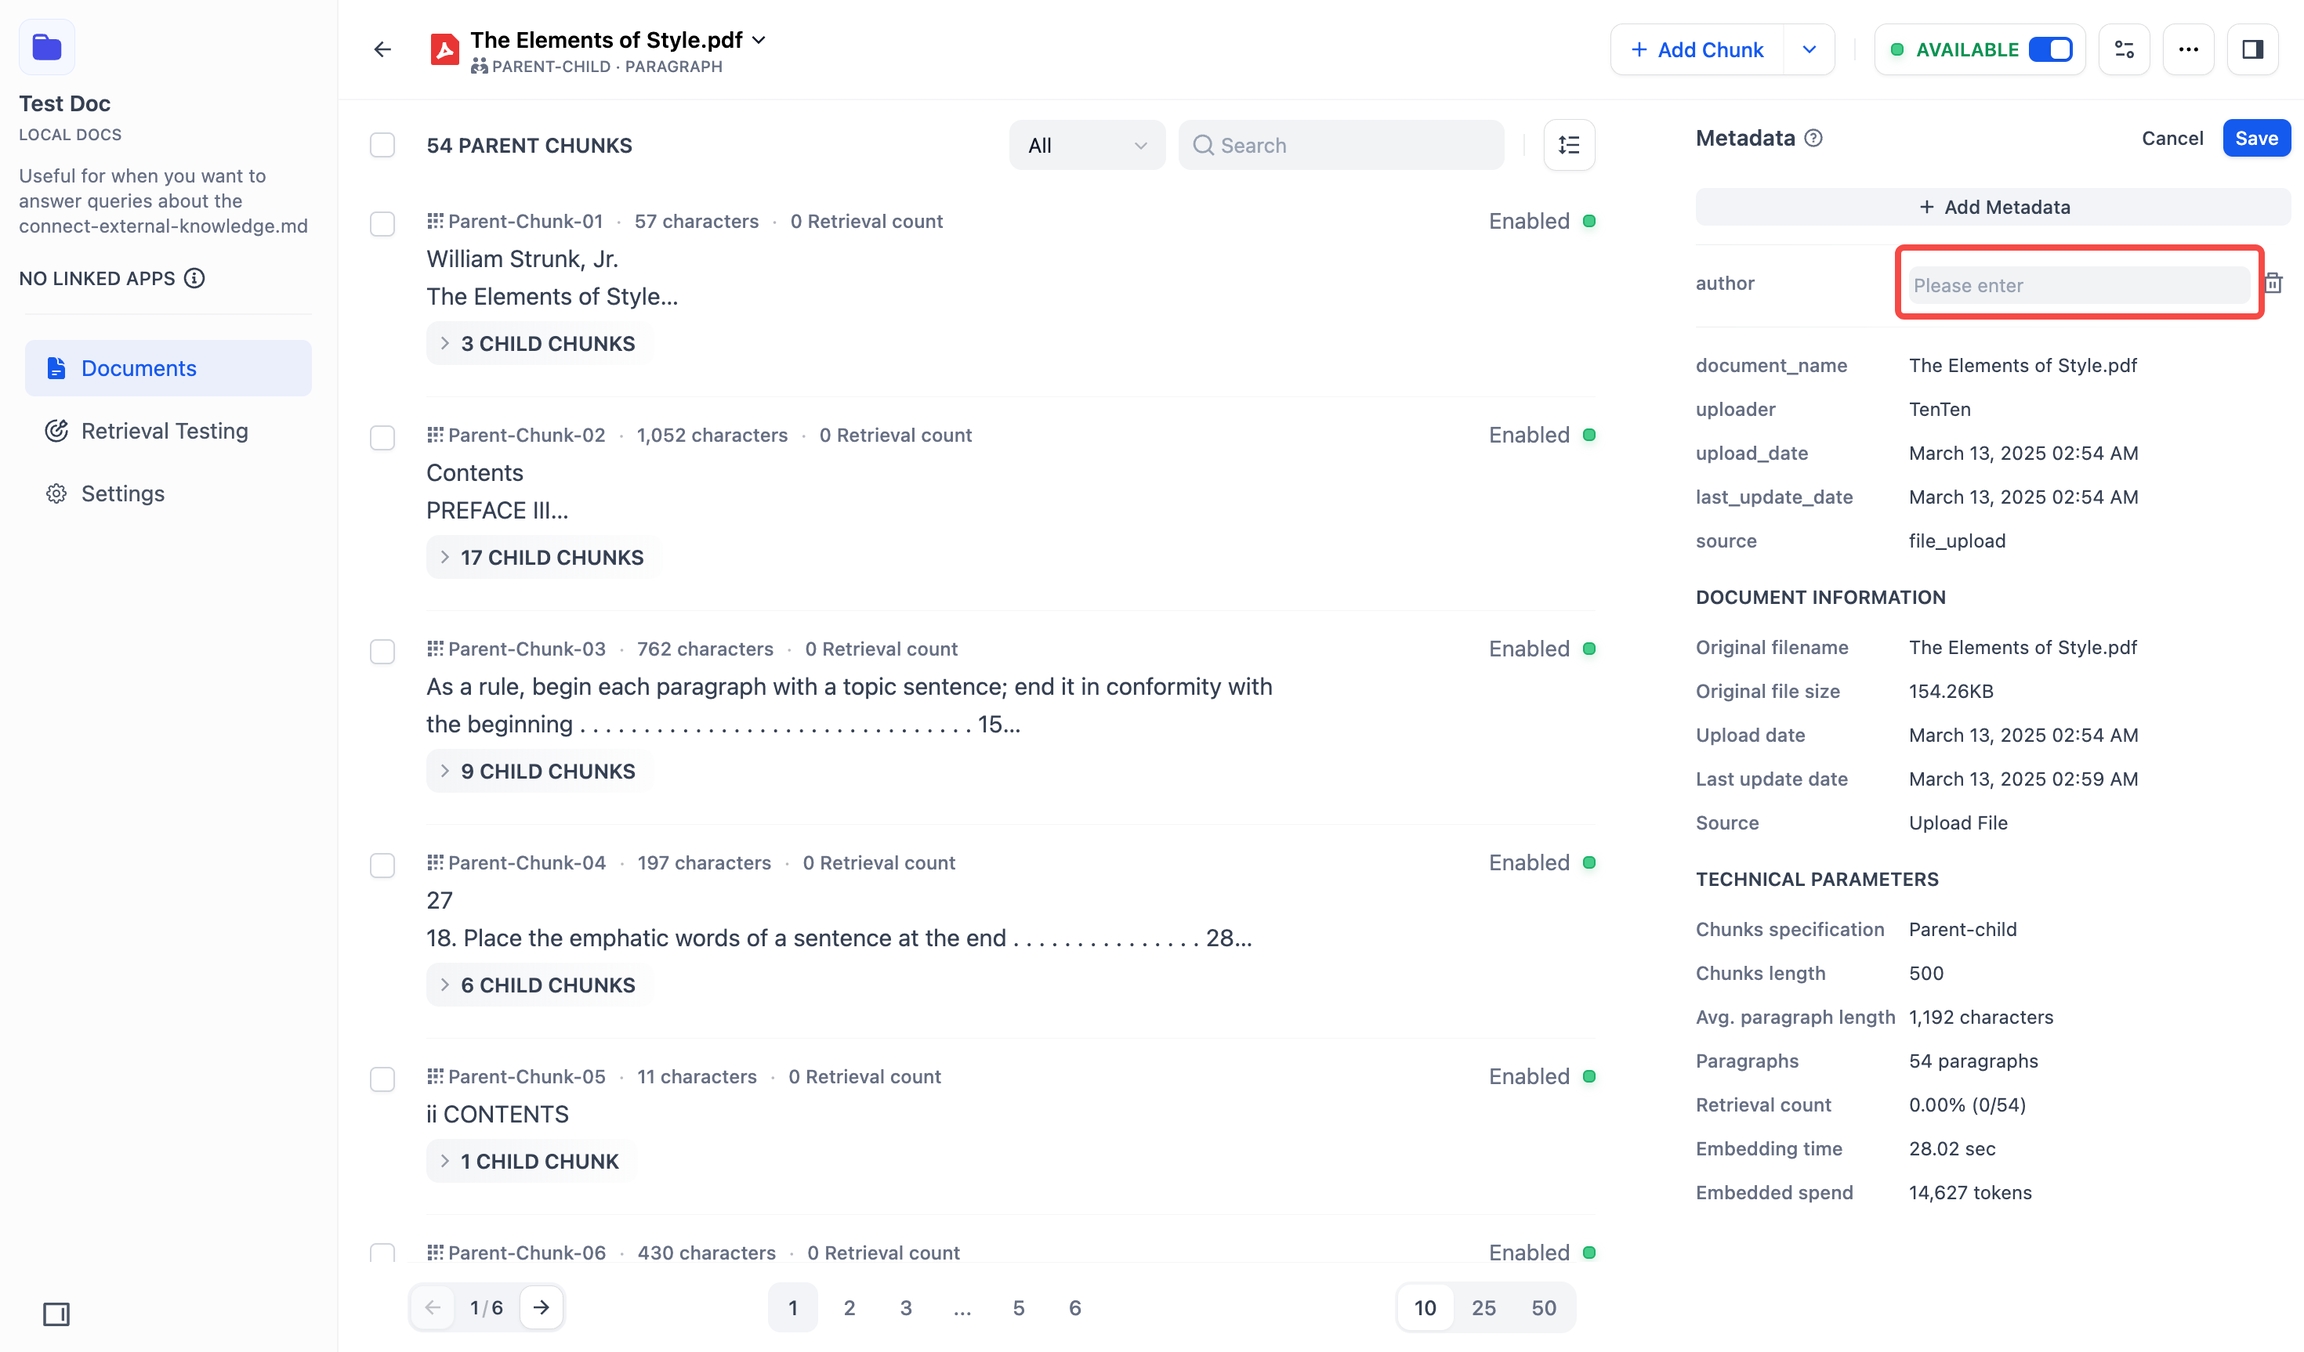Go to page 2 of chunks
Viewport: 2304px width, 1352px height.
point(849,1307)
